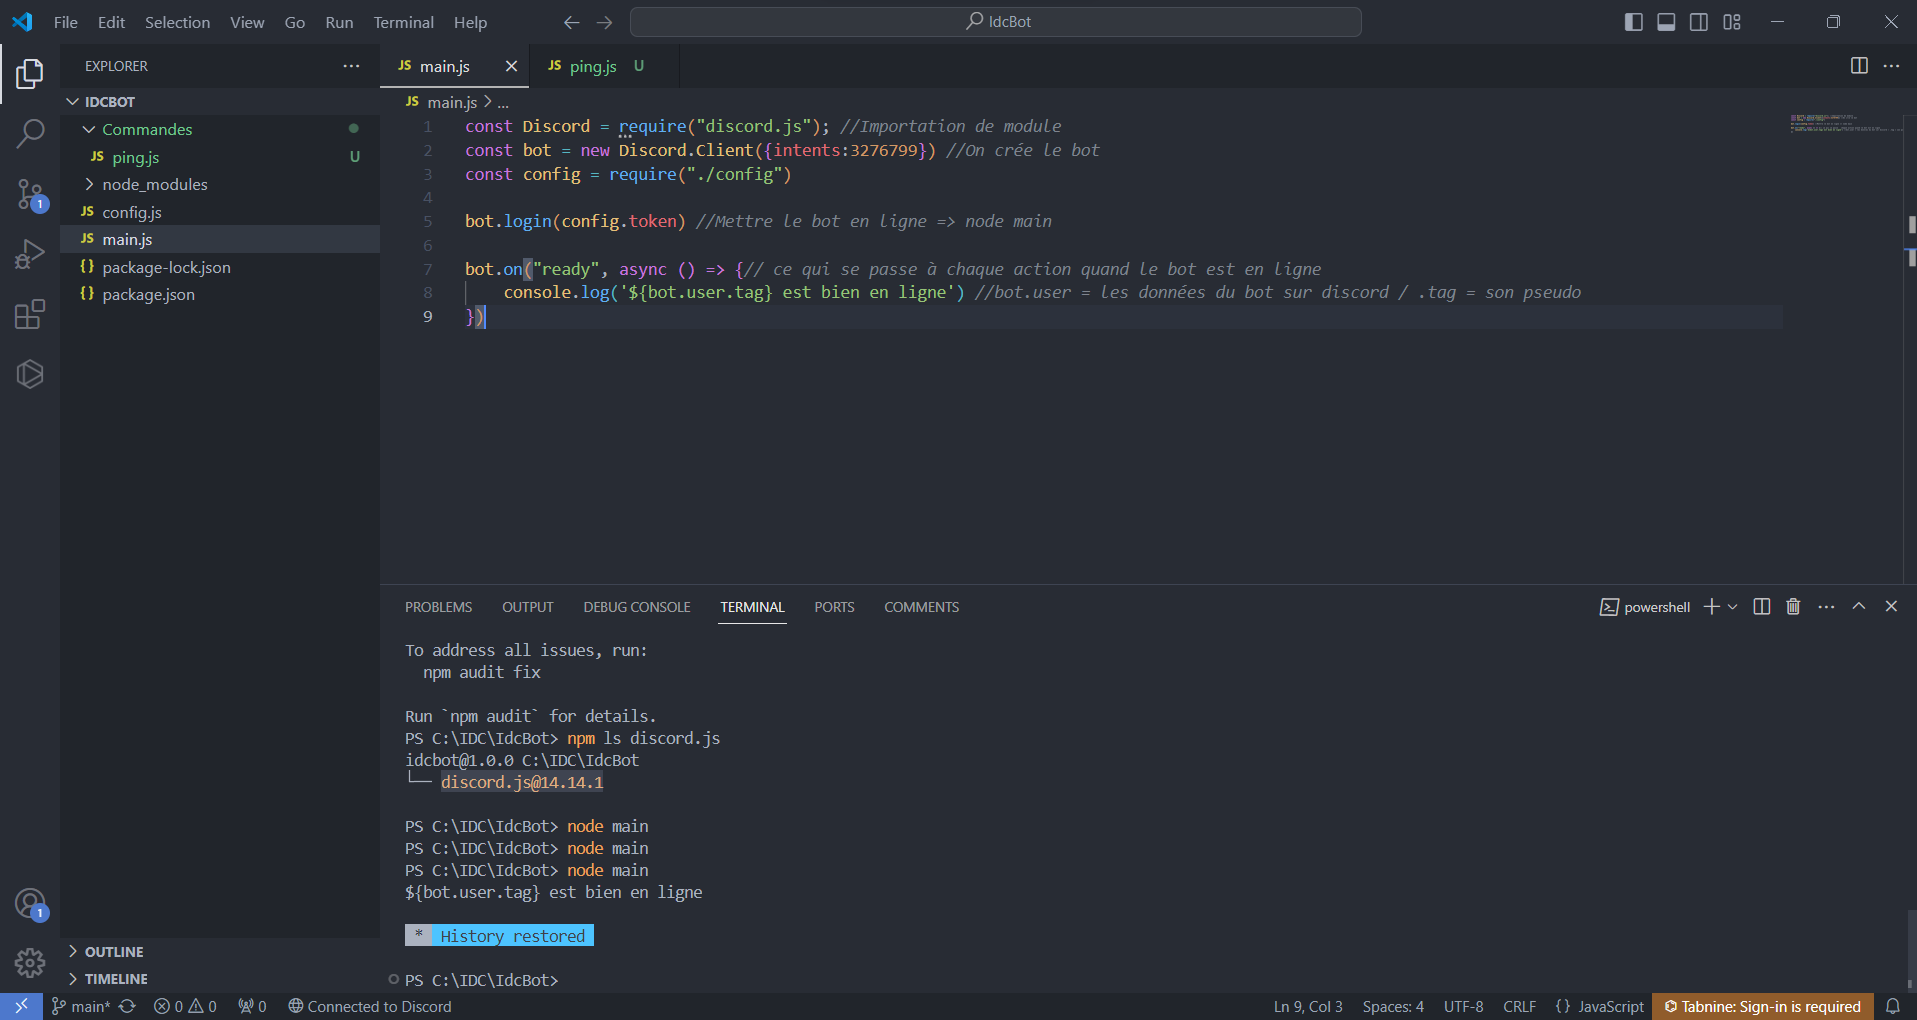The width and height of the screenshot is (1917, 1020).
Task: Open config.js in the explorer
Action: tap(220, 212)
